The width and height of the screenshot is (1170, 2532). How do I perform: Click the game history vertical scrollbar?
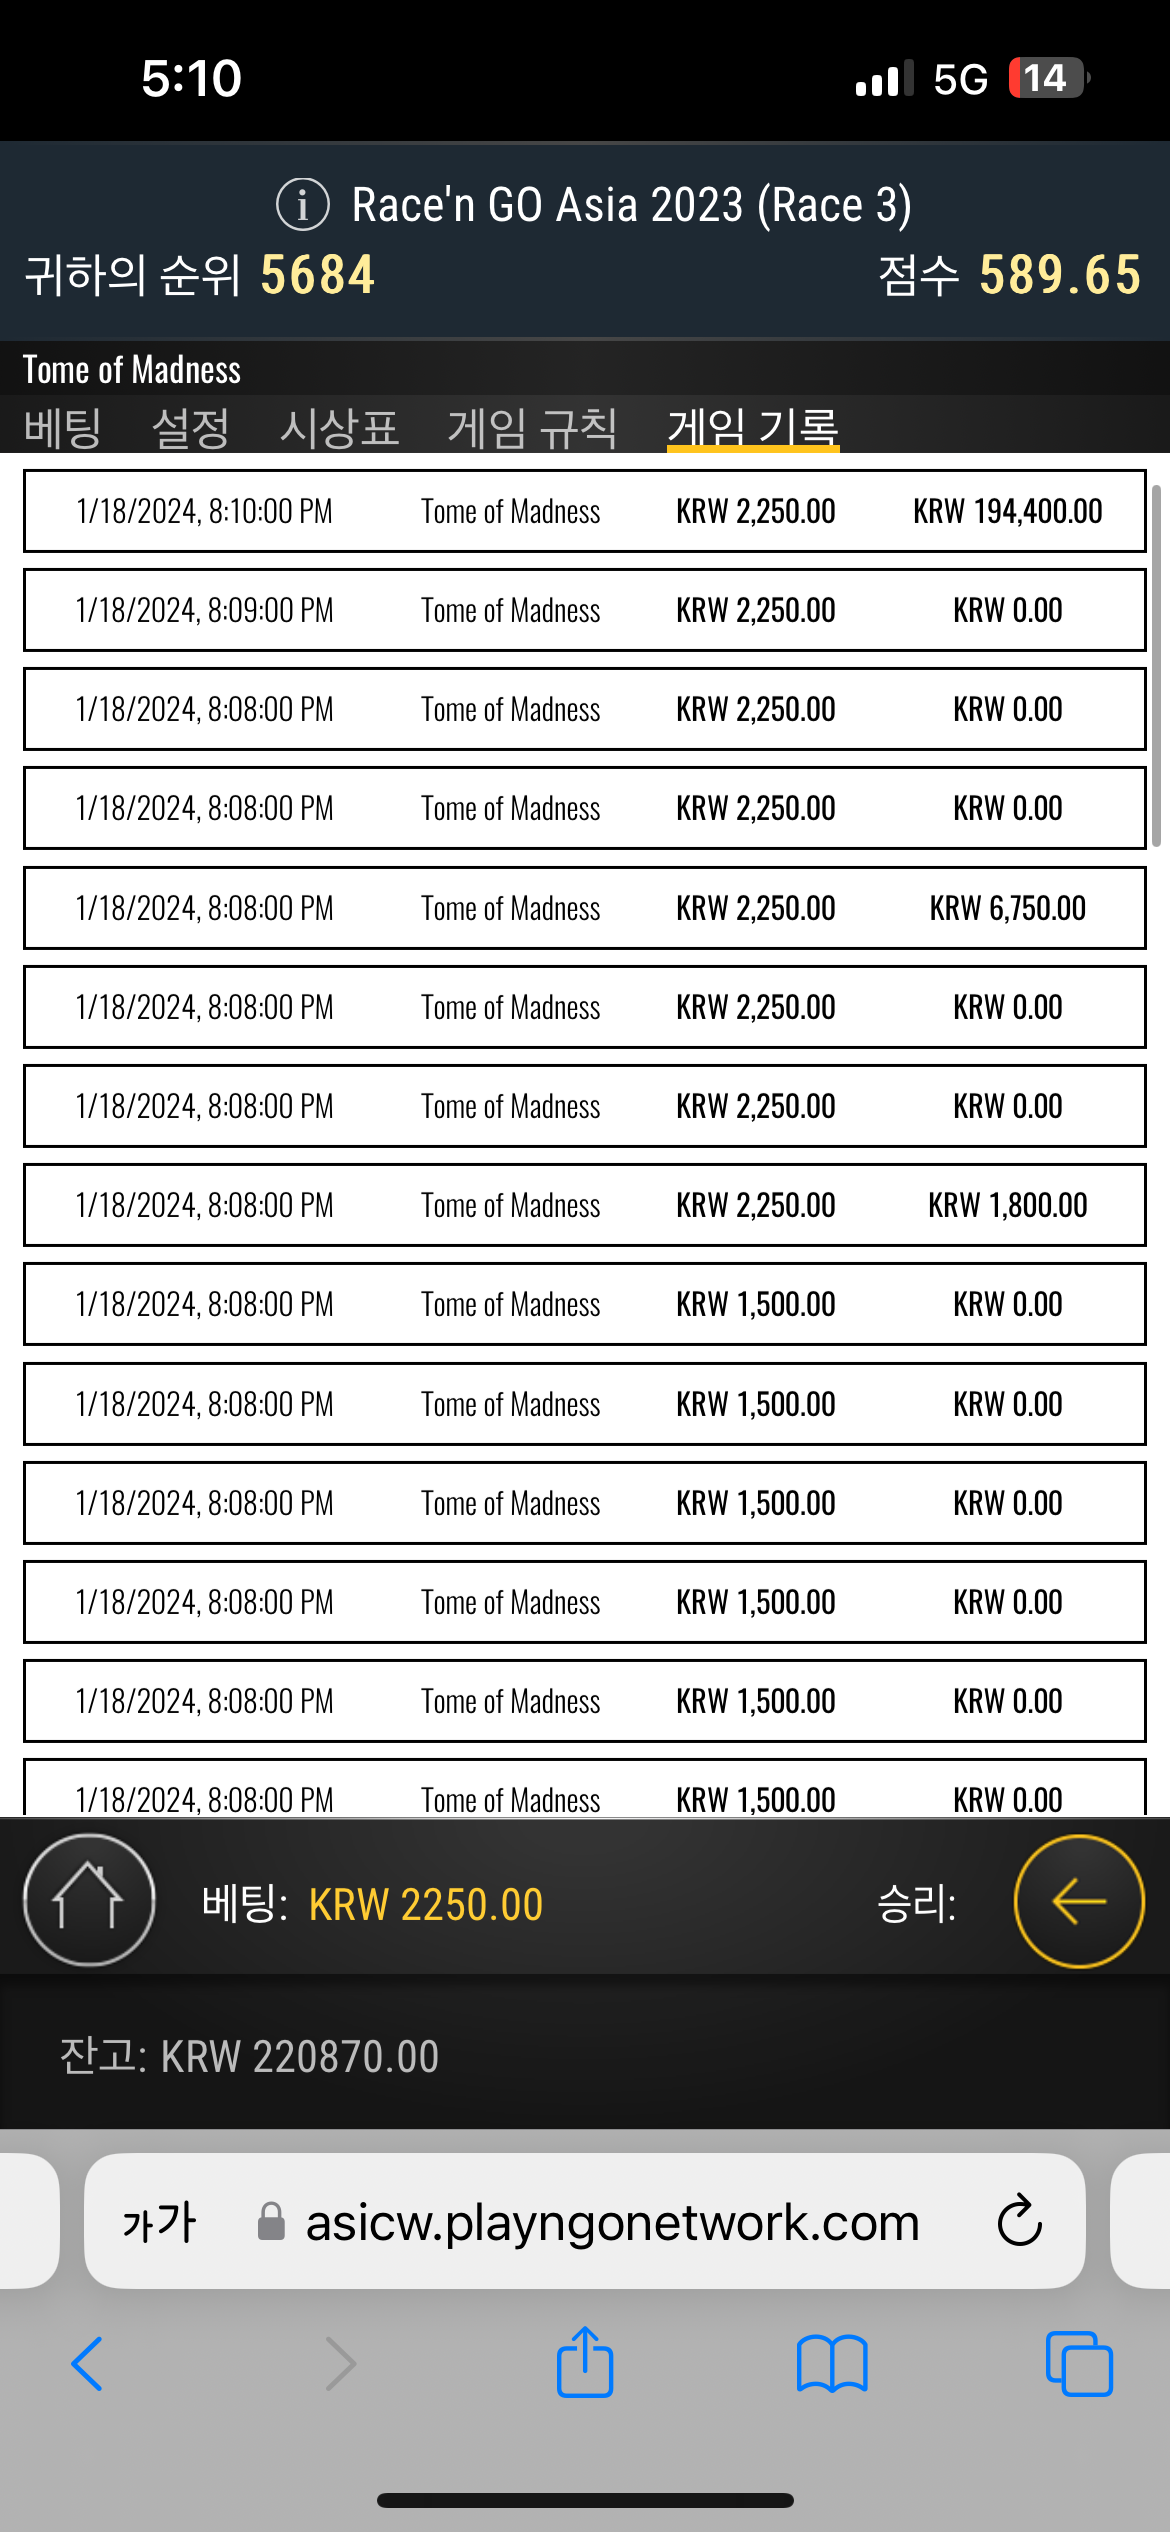click(1157, 666)
